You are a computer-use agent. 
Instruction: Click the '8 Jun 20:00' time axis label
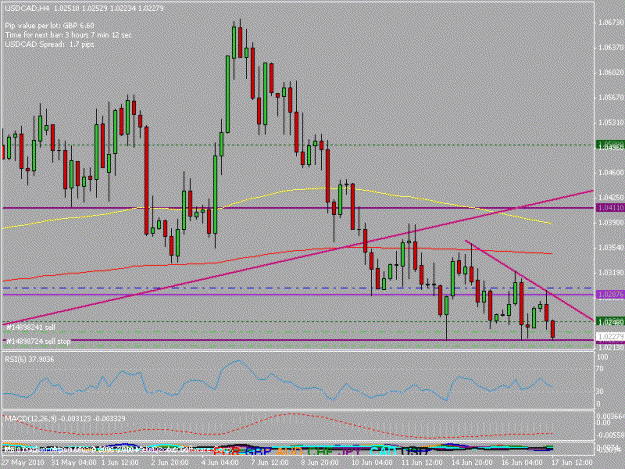319,463
